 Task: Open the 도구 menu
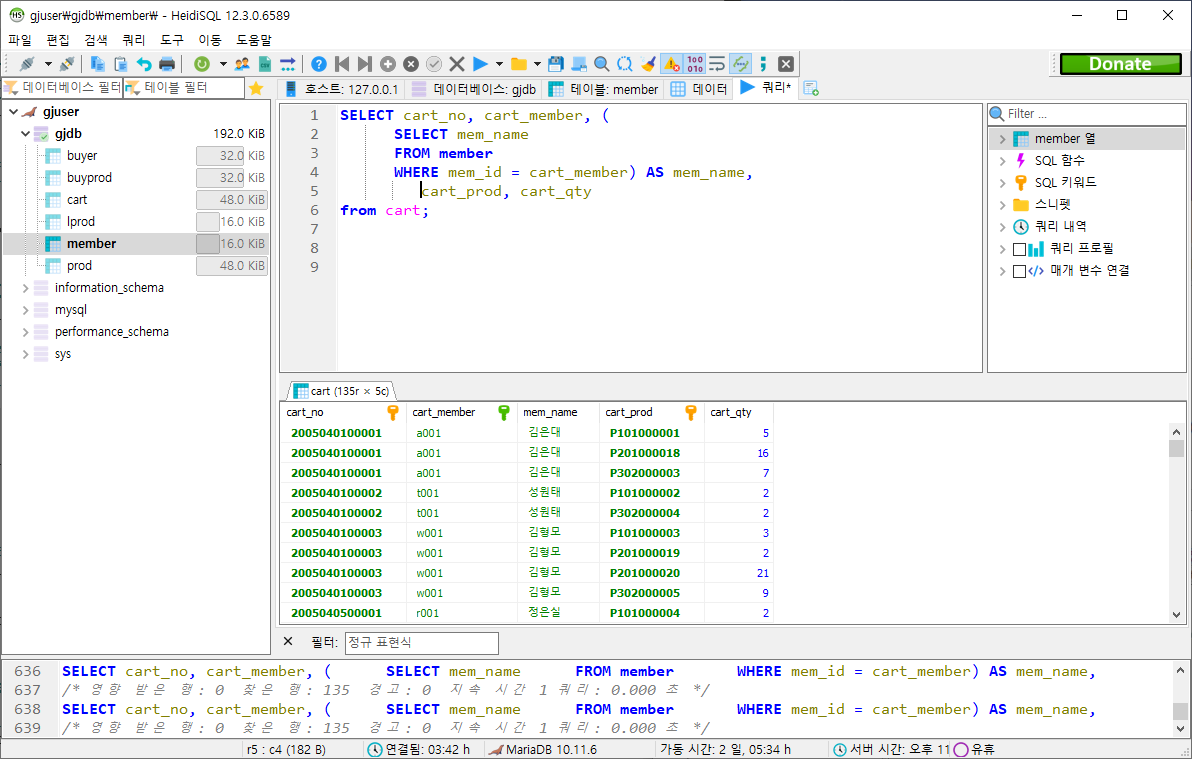click(x=172, y=40)
